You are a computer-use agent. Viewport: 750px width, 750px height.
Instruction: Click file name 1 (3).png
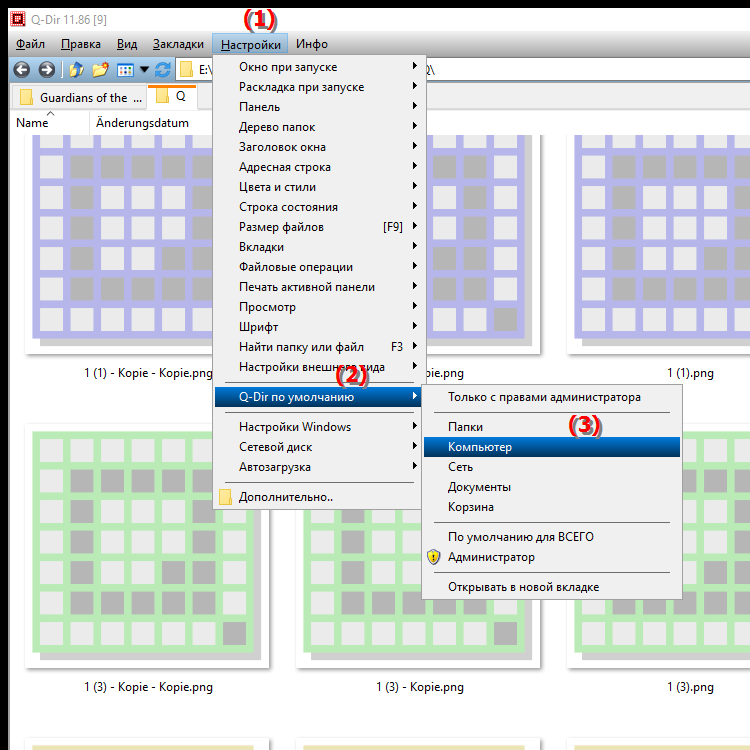pyautogui.click(x=690, y=687)
